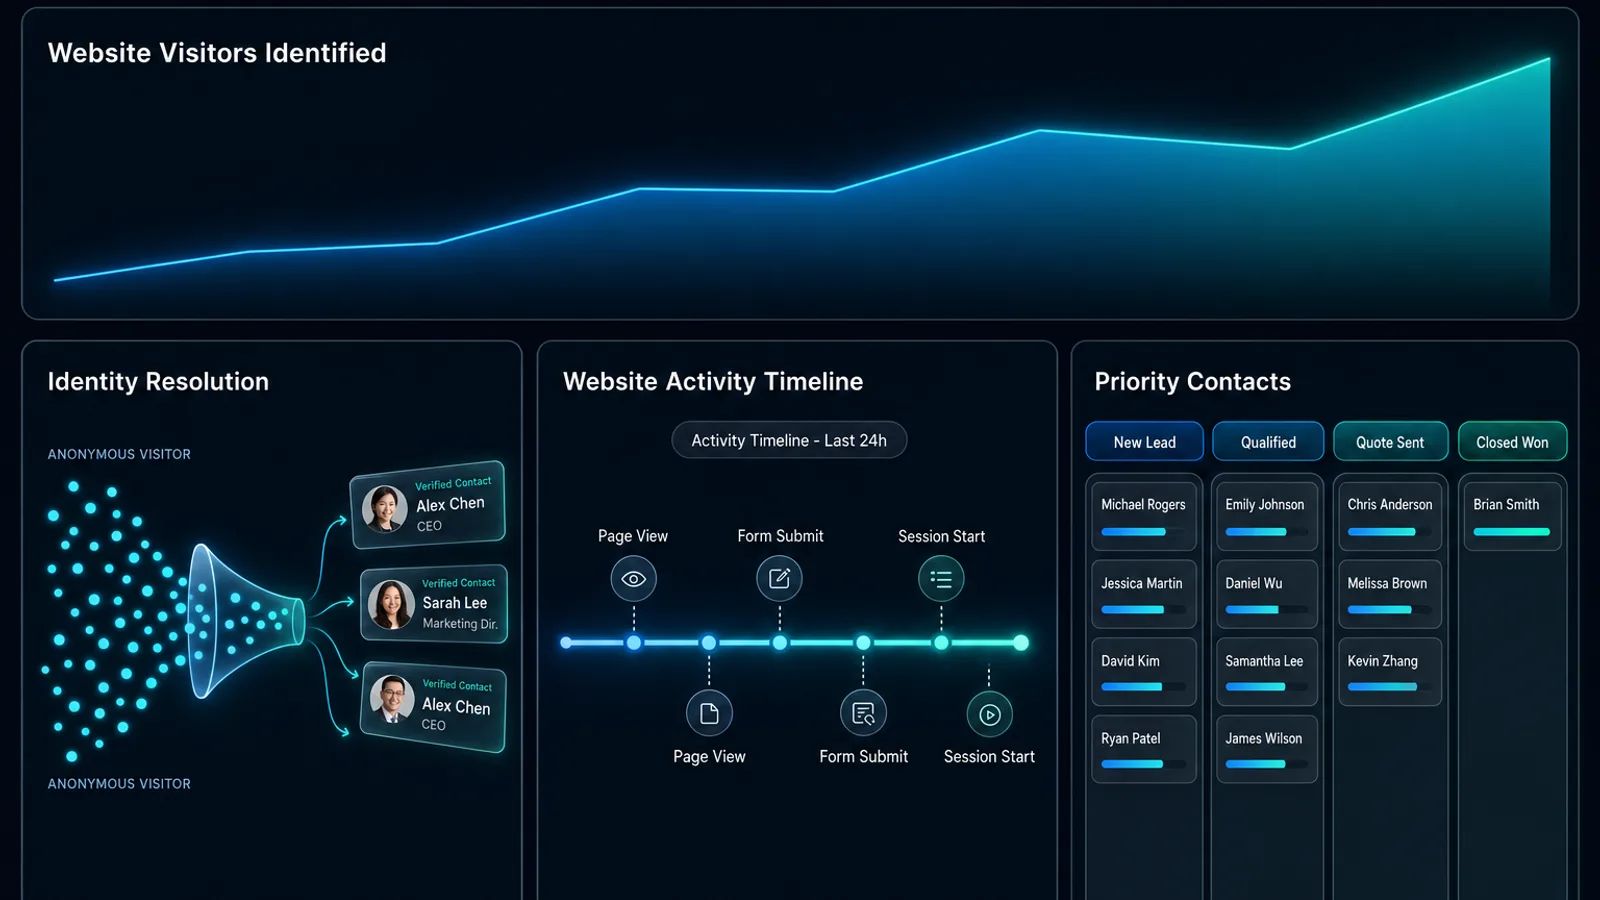The height and width of the screenshot is (900, 1600).
Task: Open Melissa Brown contact card
Action: tap(1390, 594)
